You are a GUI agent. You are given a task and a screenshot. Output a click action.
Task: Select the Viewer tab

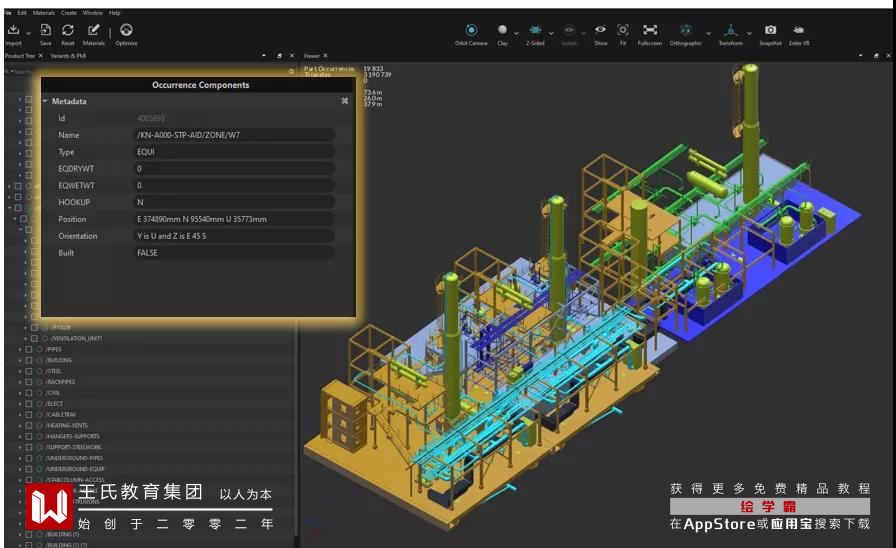[x=311, y=56]
